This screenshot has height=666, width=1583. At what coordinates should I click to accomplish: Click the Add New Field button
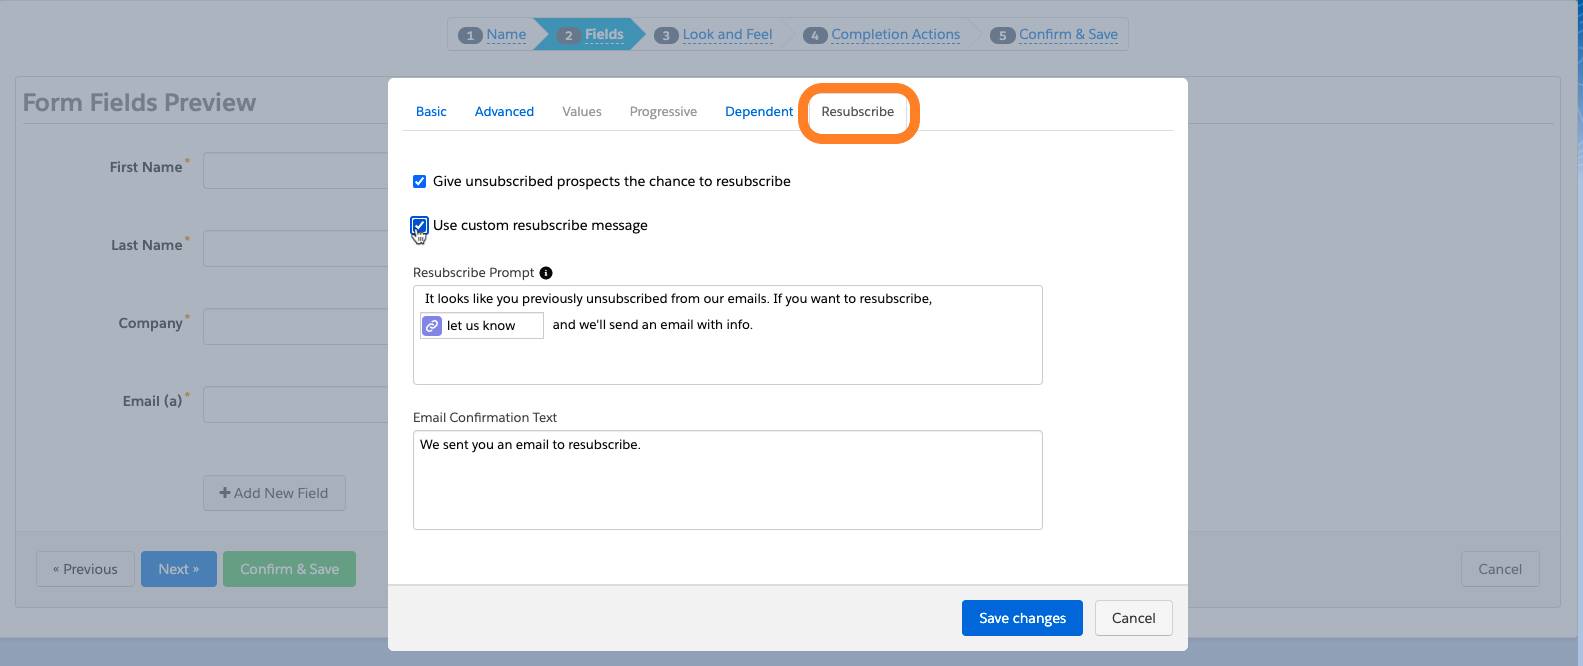pos(274,493)
